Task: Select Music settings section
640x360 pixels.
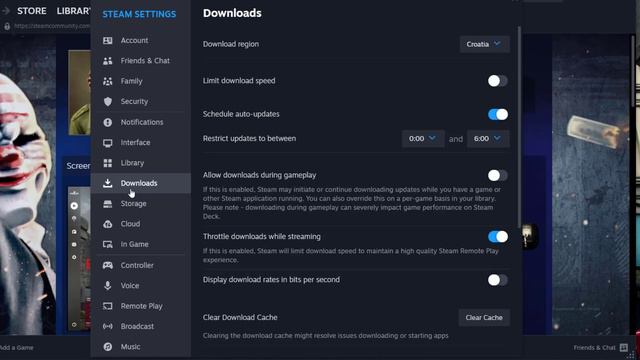Action: tap(141, 347)
